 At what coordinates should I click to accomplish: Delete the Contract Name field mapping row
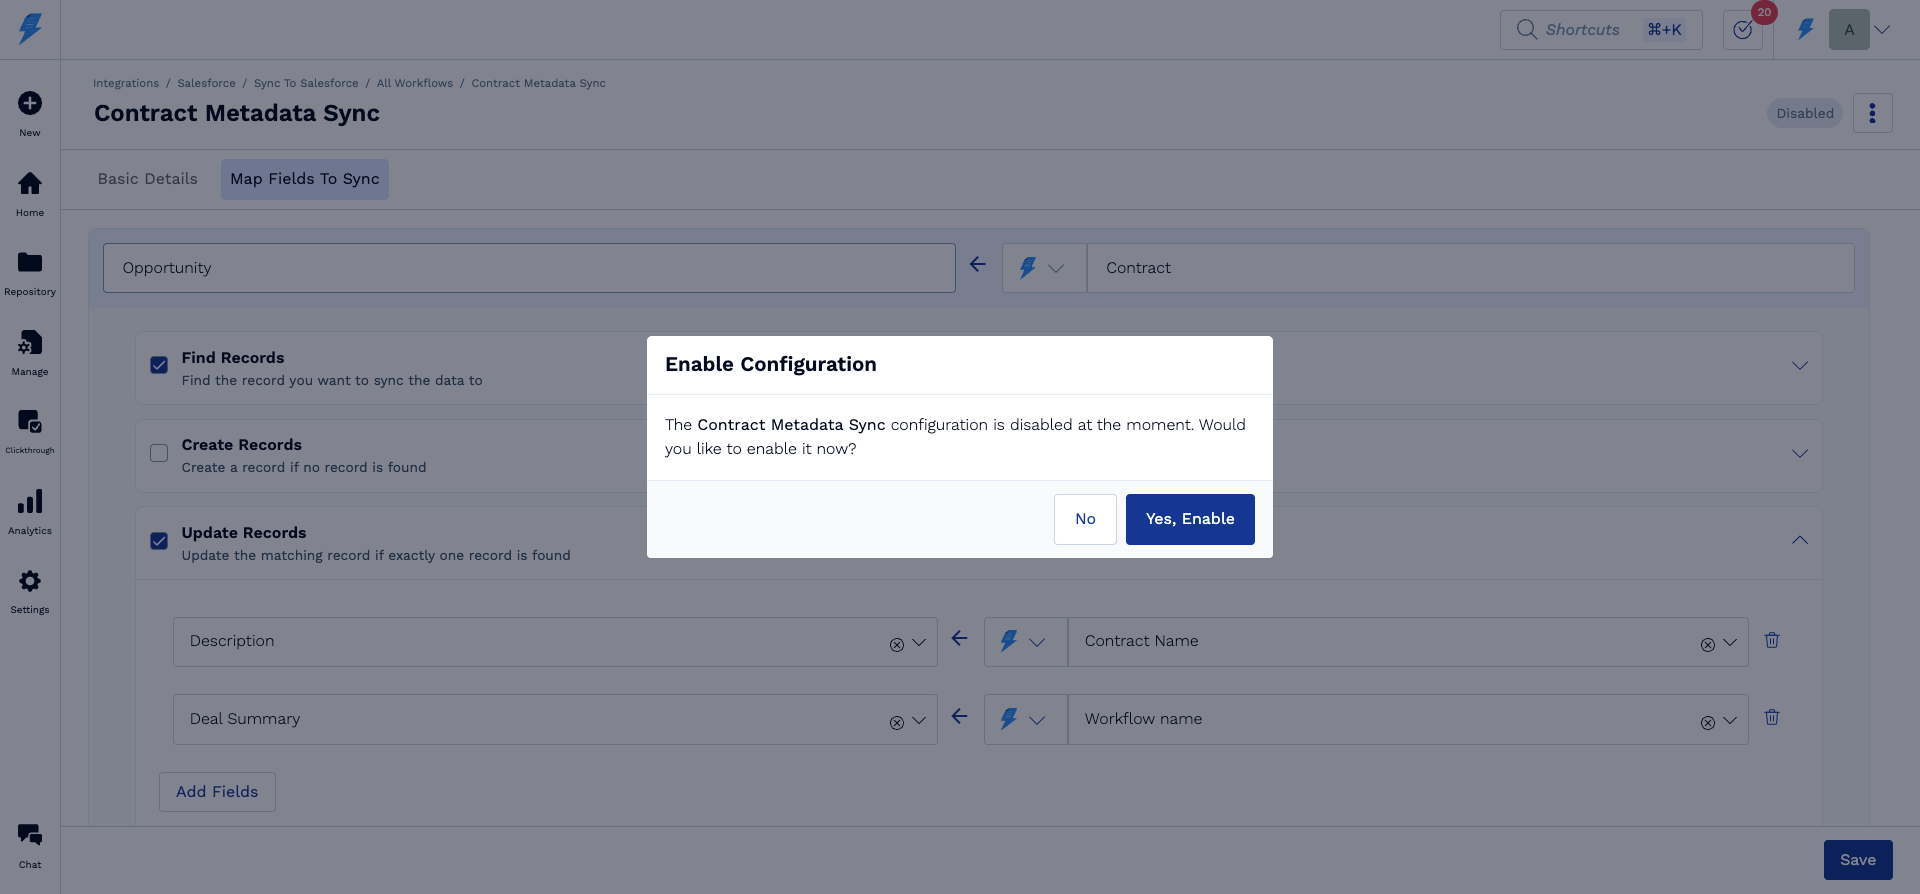[1771, 641]
